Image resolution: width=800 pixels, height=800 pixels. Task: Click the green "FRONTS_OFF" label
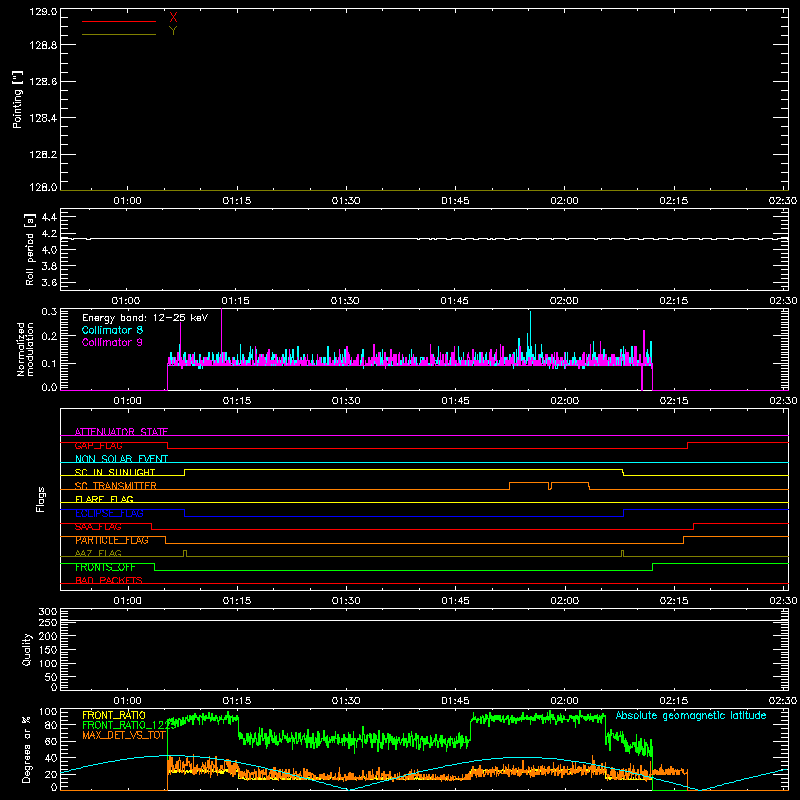pos(105,567)
